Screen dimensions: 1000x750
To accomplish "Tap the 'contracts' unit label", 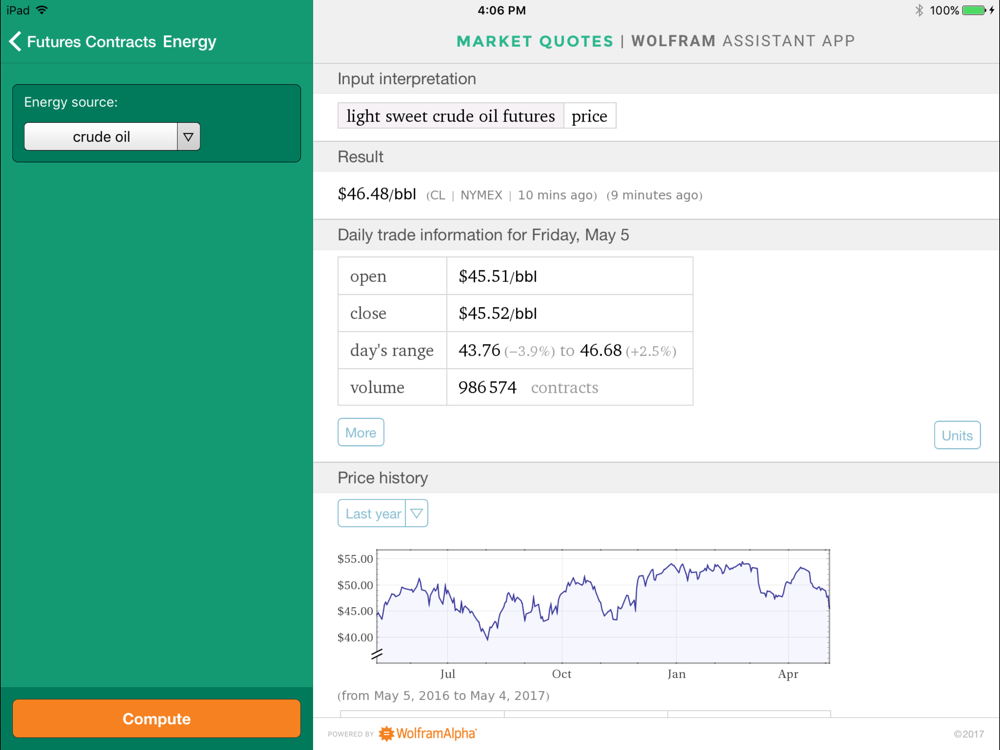I will coord(564,387).
